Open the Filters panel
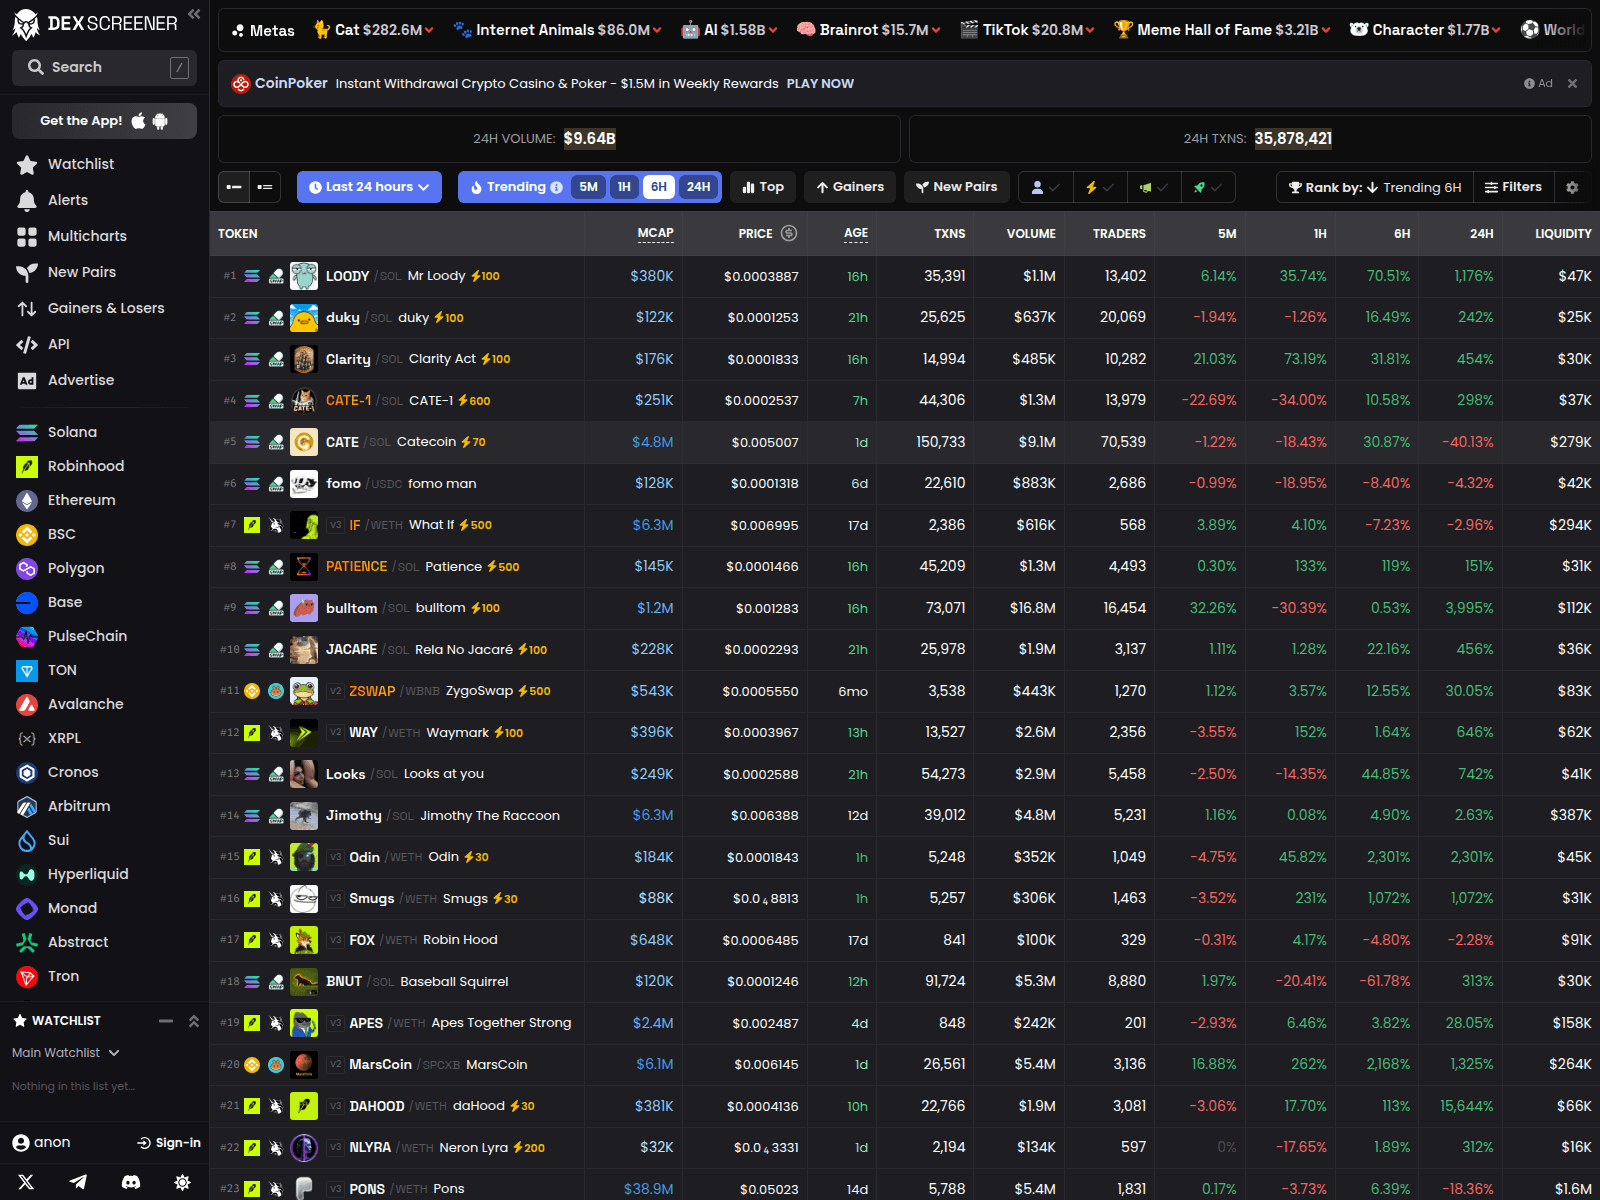The height and width of the screenshot is (1200, 1600). tap(1512, 187)
